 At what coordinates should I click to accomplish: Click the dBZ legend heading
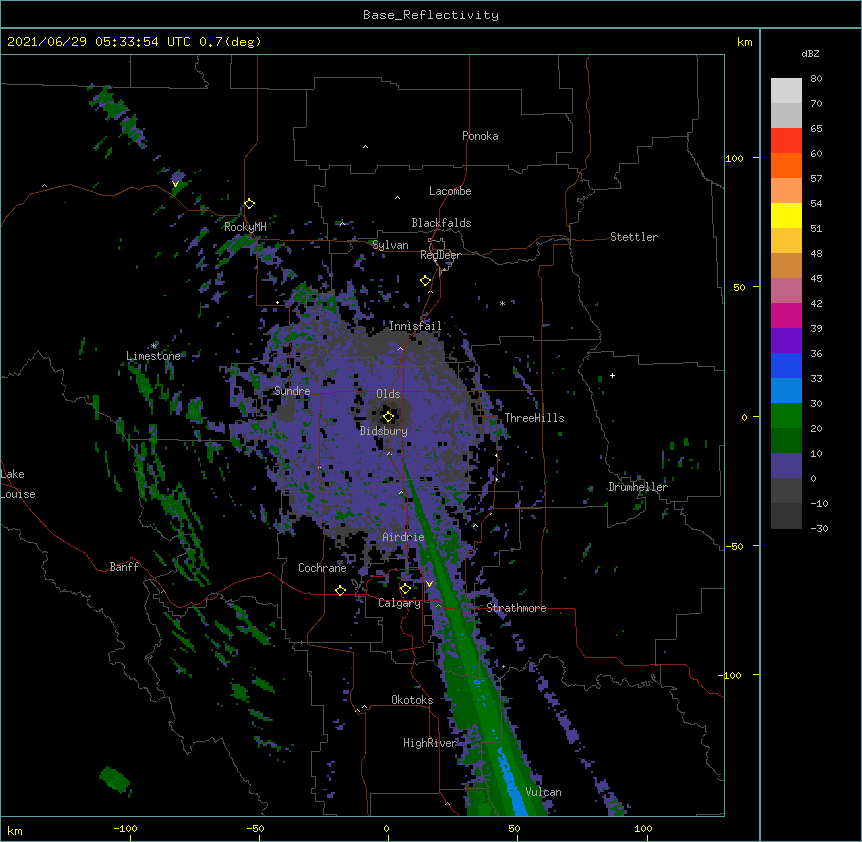click(810, 54)
